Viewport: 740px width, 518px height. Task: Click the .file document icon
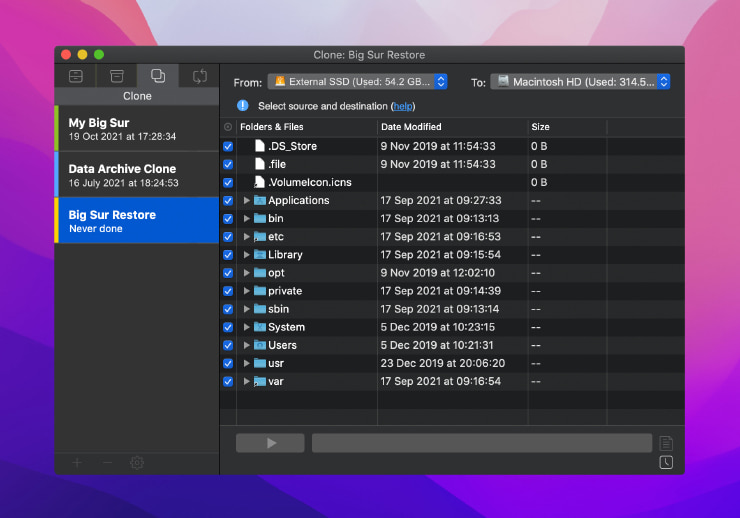(259, 164)
